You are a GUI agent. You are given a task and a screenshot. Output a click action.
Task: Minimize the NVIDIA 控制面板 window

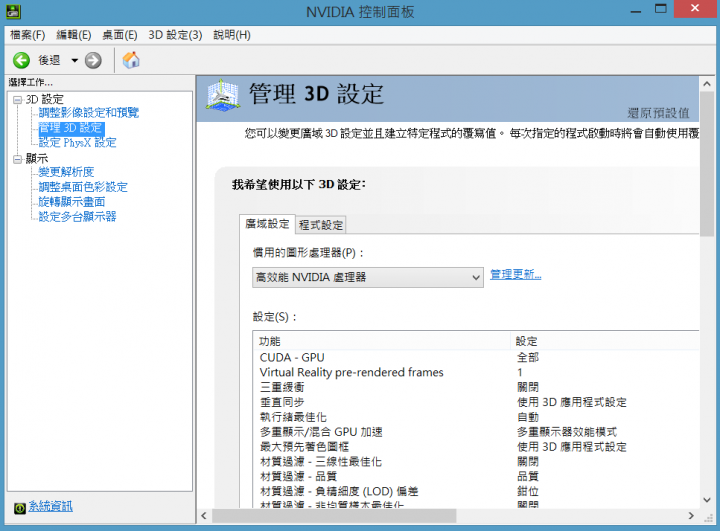coord(636,10)
